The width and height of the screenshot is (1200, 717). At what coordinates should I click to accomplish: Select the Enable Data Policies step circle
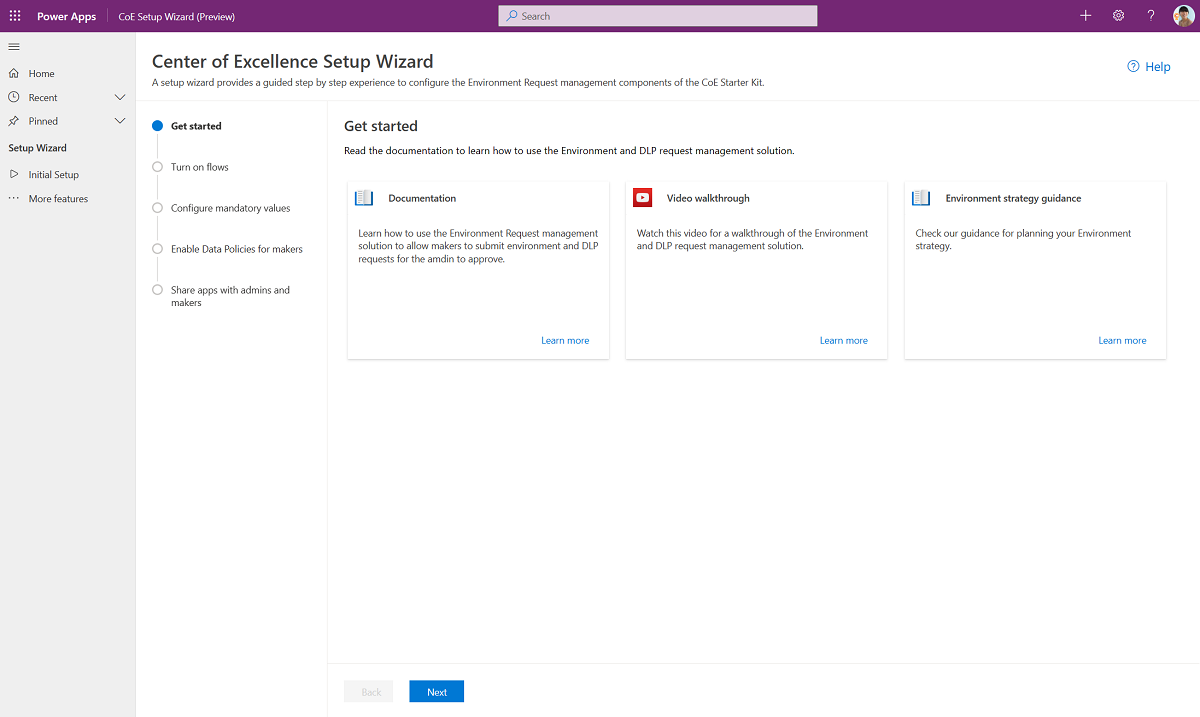pos(157,249)
